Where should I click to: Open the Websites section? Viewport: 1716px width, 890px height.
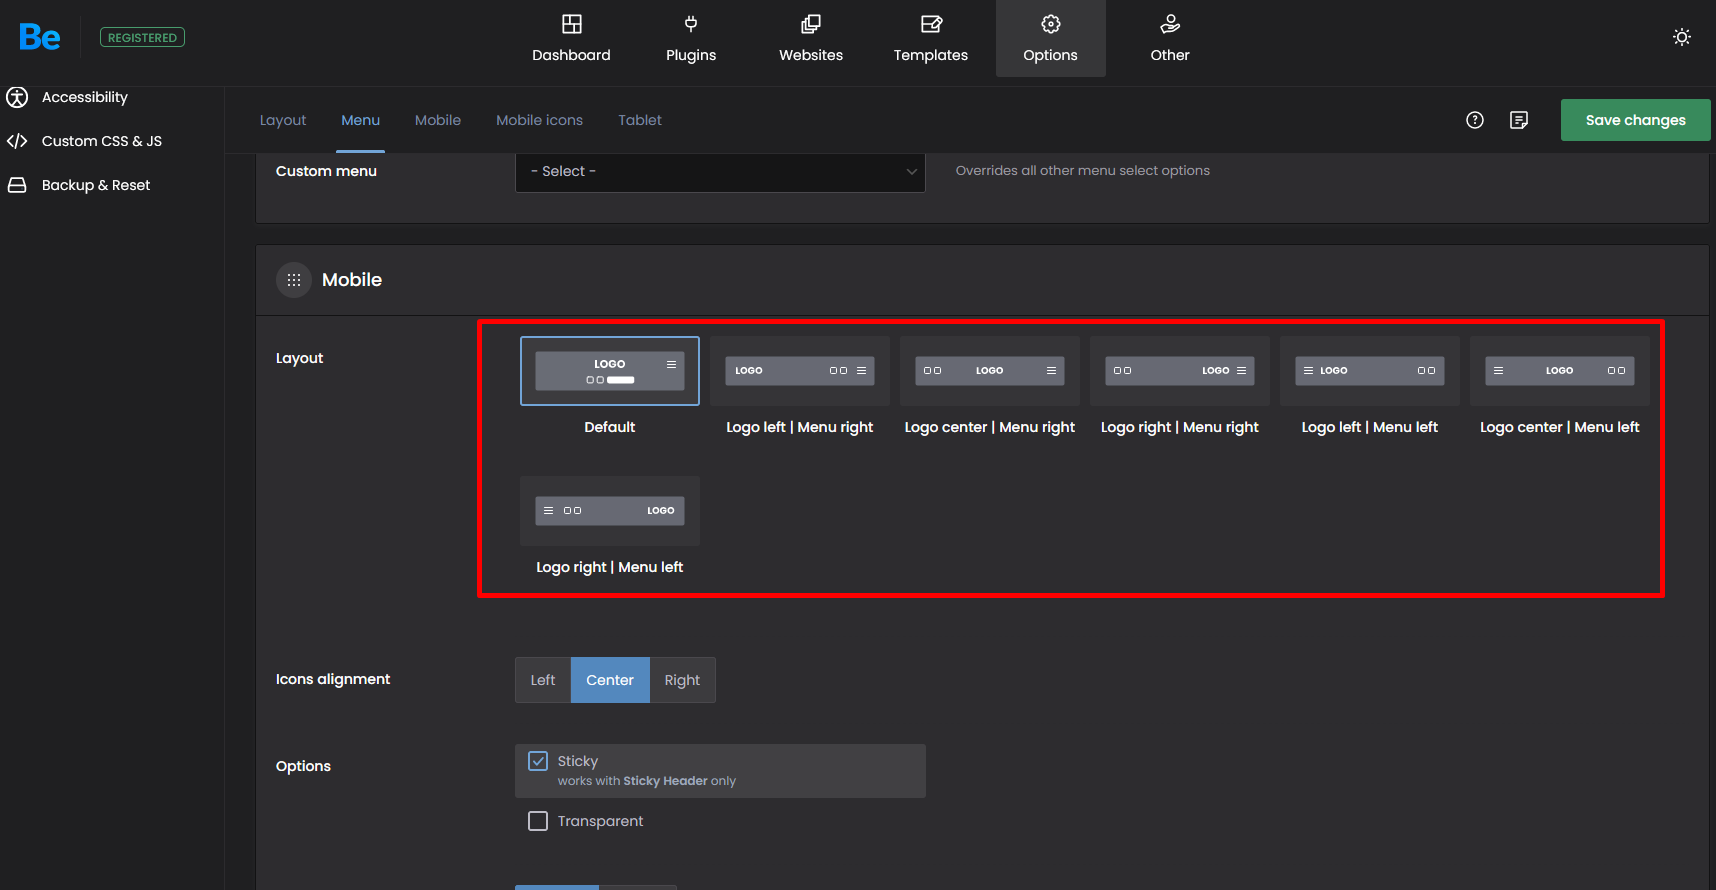point(811,39)
